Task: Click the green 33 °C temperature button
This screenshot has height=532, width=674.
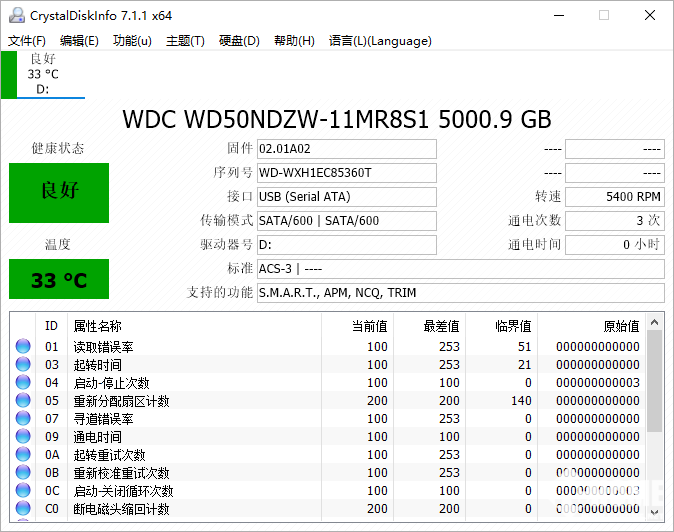Action: [59, 279]
